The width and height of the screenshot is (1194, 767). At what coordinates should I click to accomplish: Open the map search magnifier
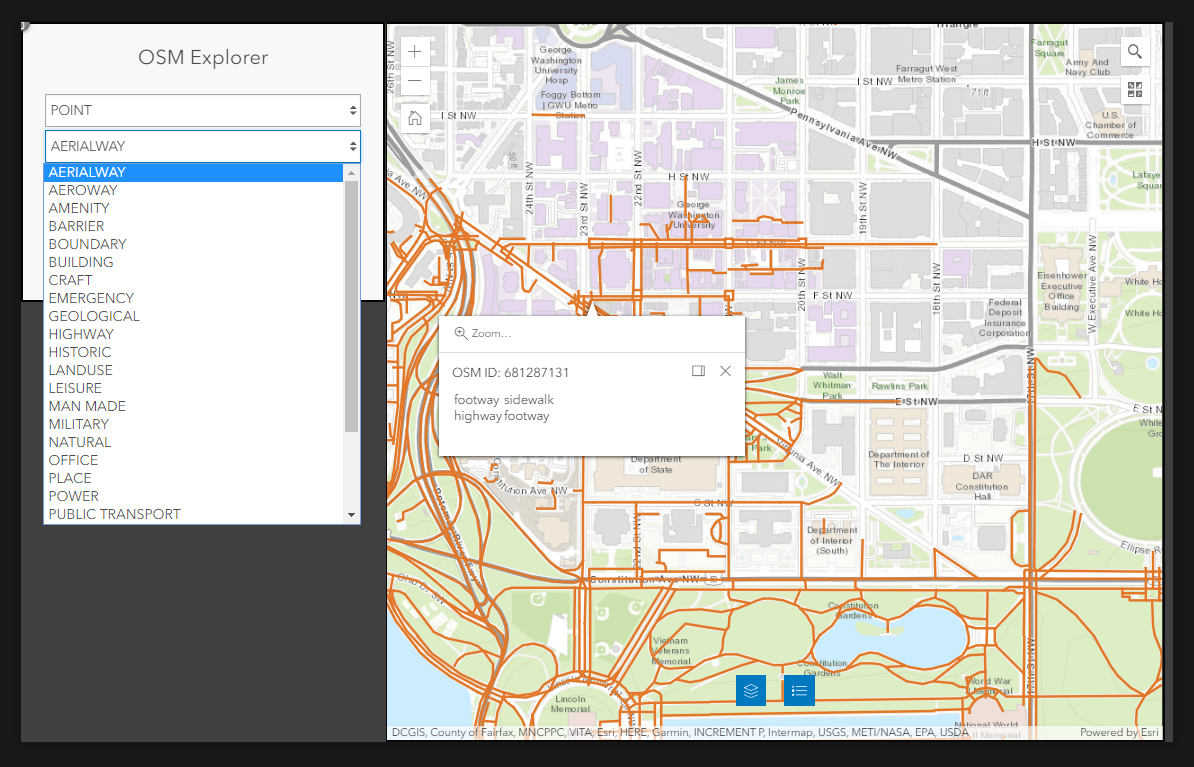[1135, 52]
